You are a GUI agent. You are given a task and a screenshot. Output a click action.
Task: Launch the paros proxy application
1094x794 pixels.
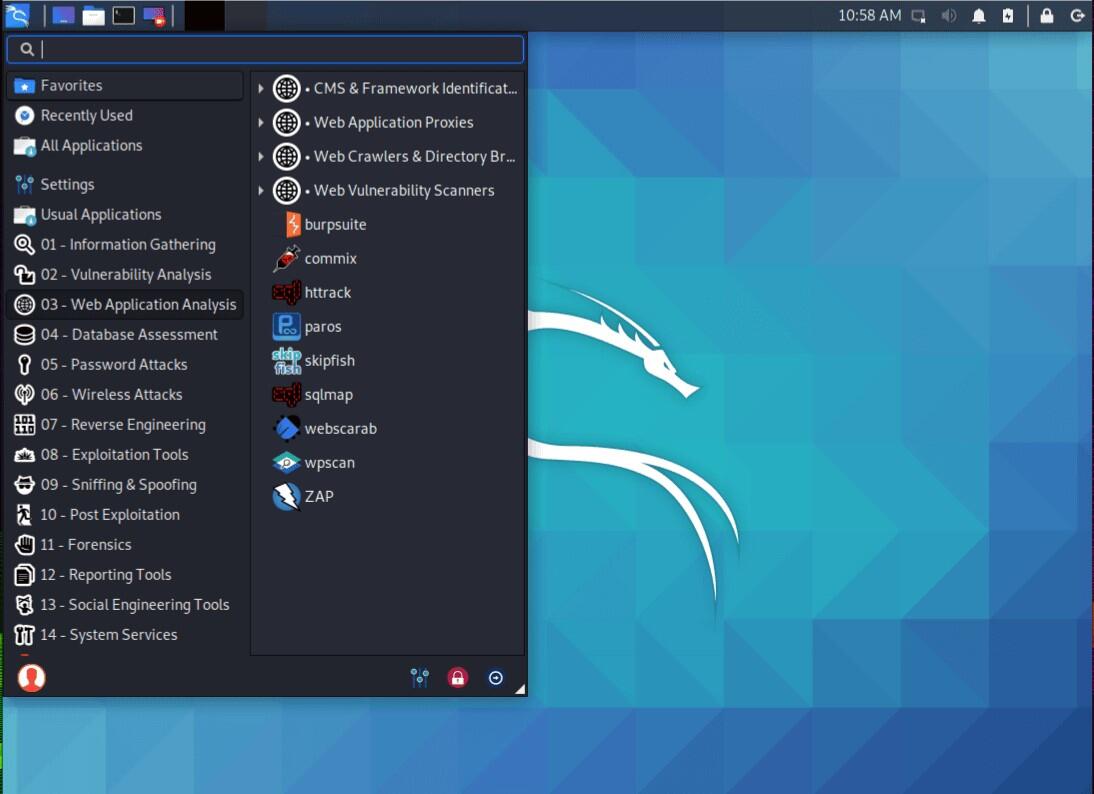[x=322, y=327]
